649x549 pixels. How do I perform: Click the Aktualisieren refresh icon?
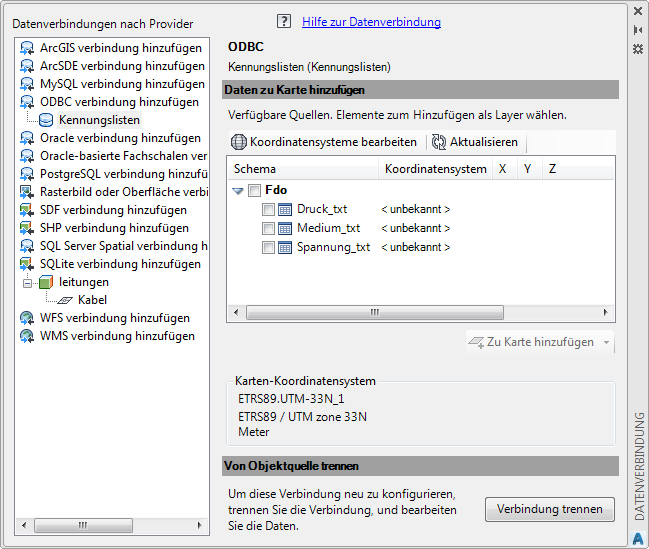pyautogui.click(x=439, y=142)
